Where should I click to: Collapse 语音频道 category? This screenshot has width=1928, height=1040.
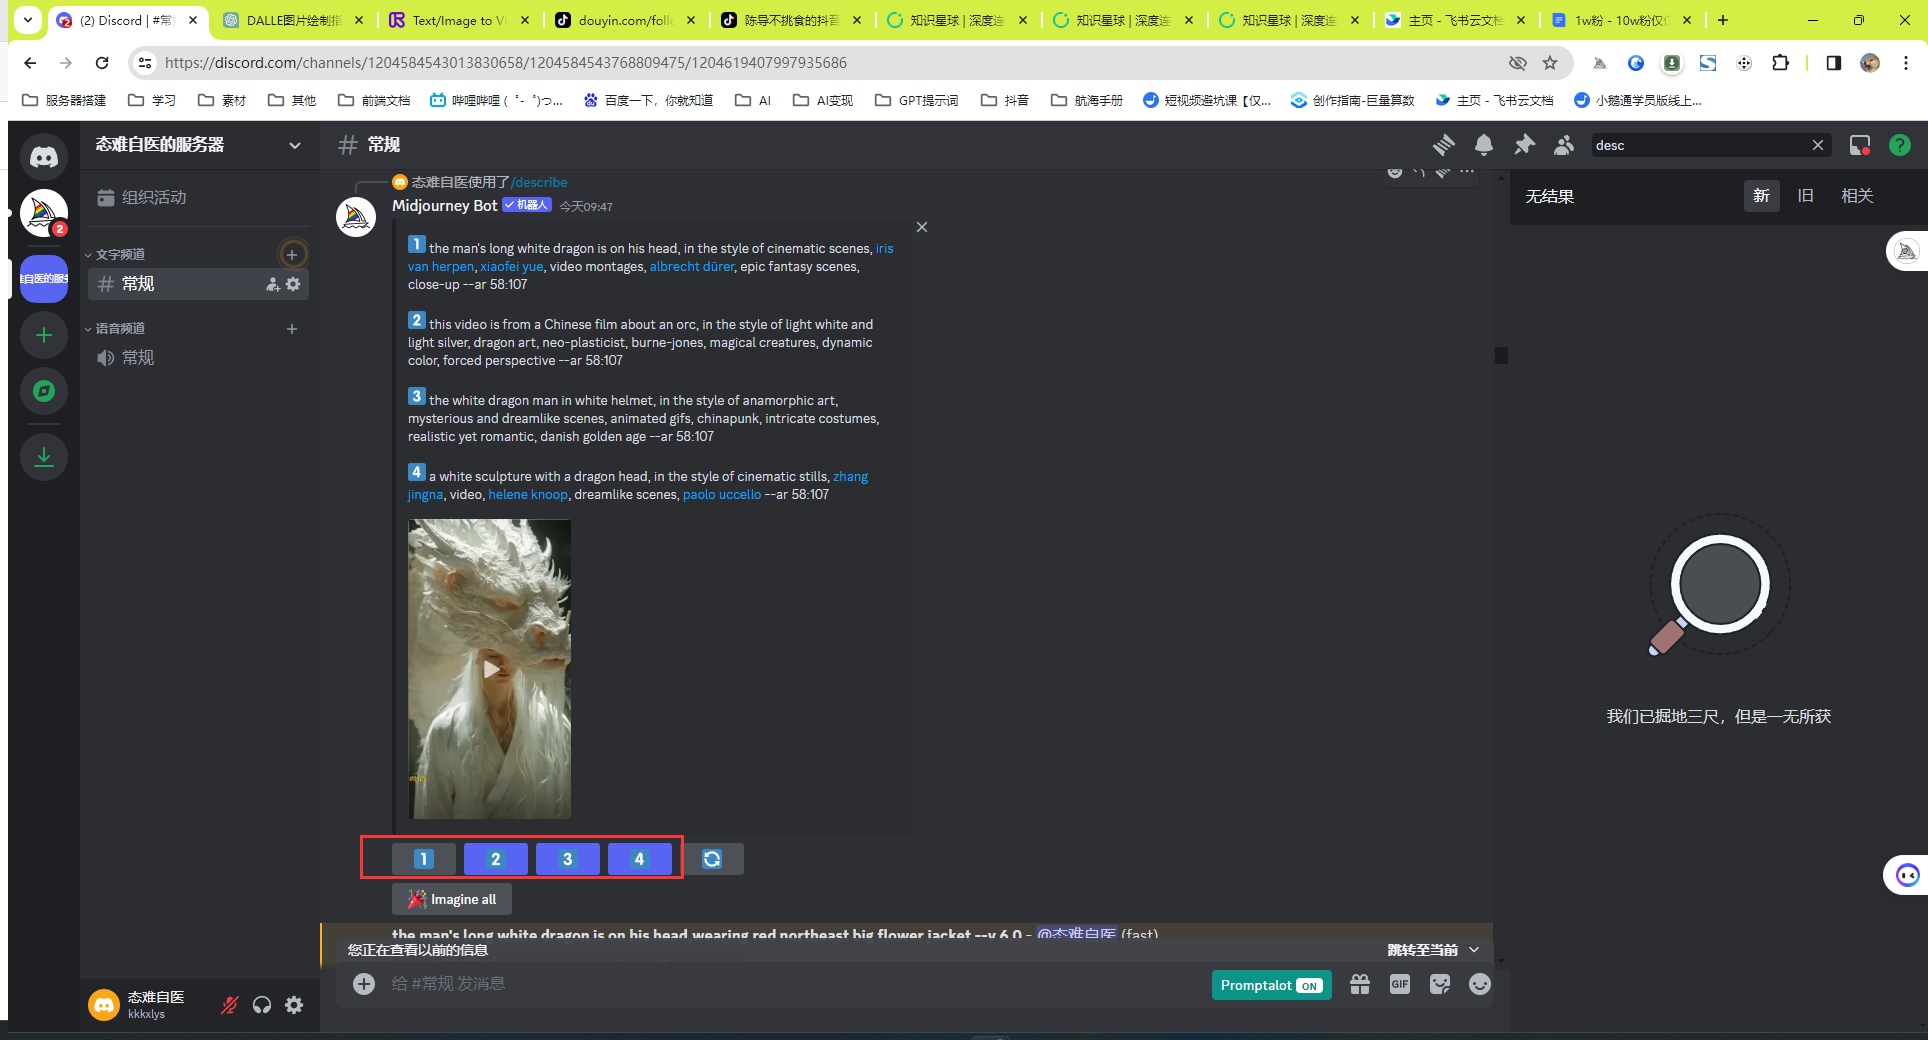115,328
